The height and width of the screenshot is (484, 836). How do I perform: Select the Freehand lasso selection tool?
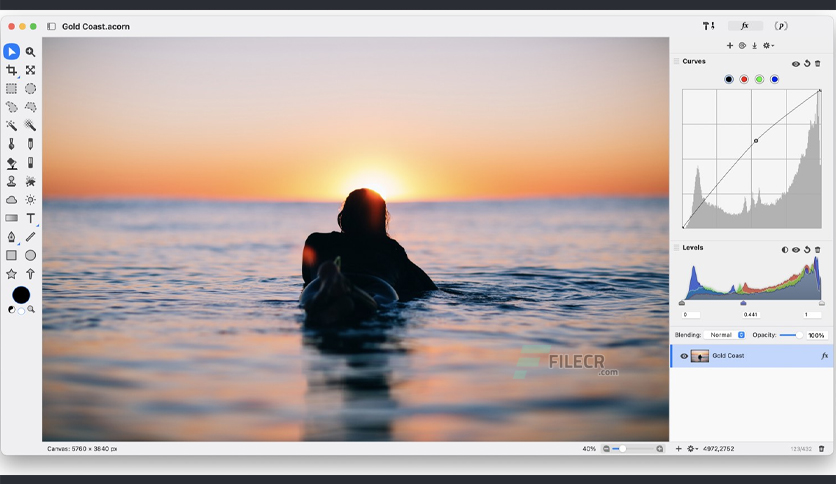point(12,107)
